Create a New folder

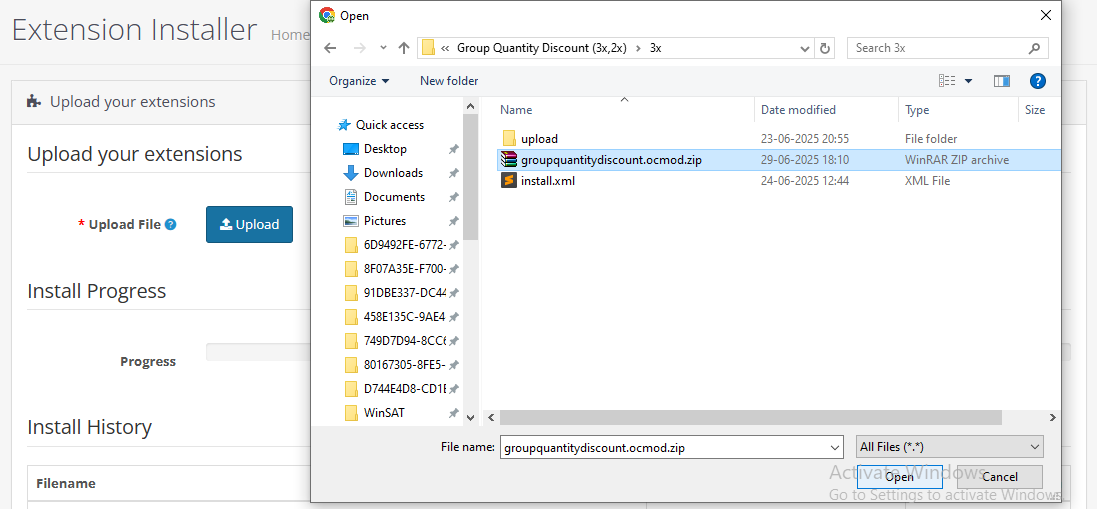(449, 81)
